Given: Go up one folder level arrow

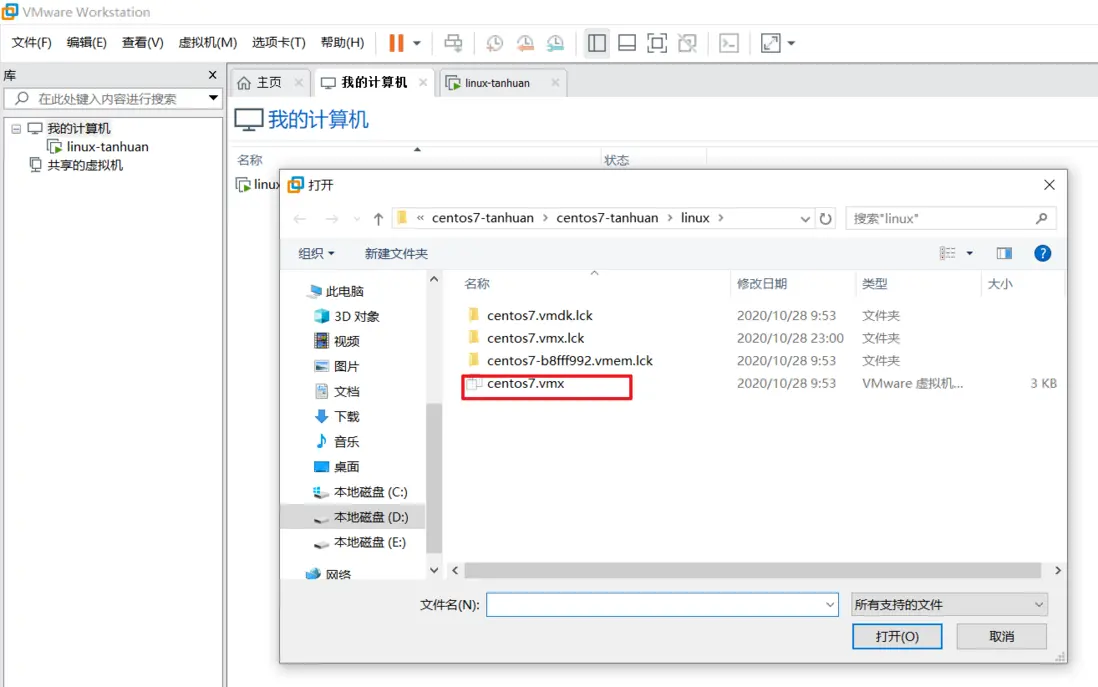Looking at the screenshot, I should click(378, 219).
